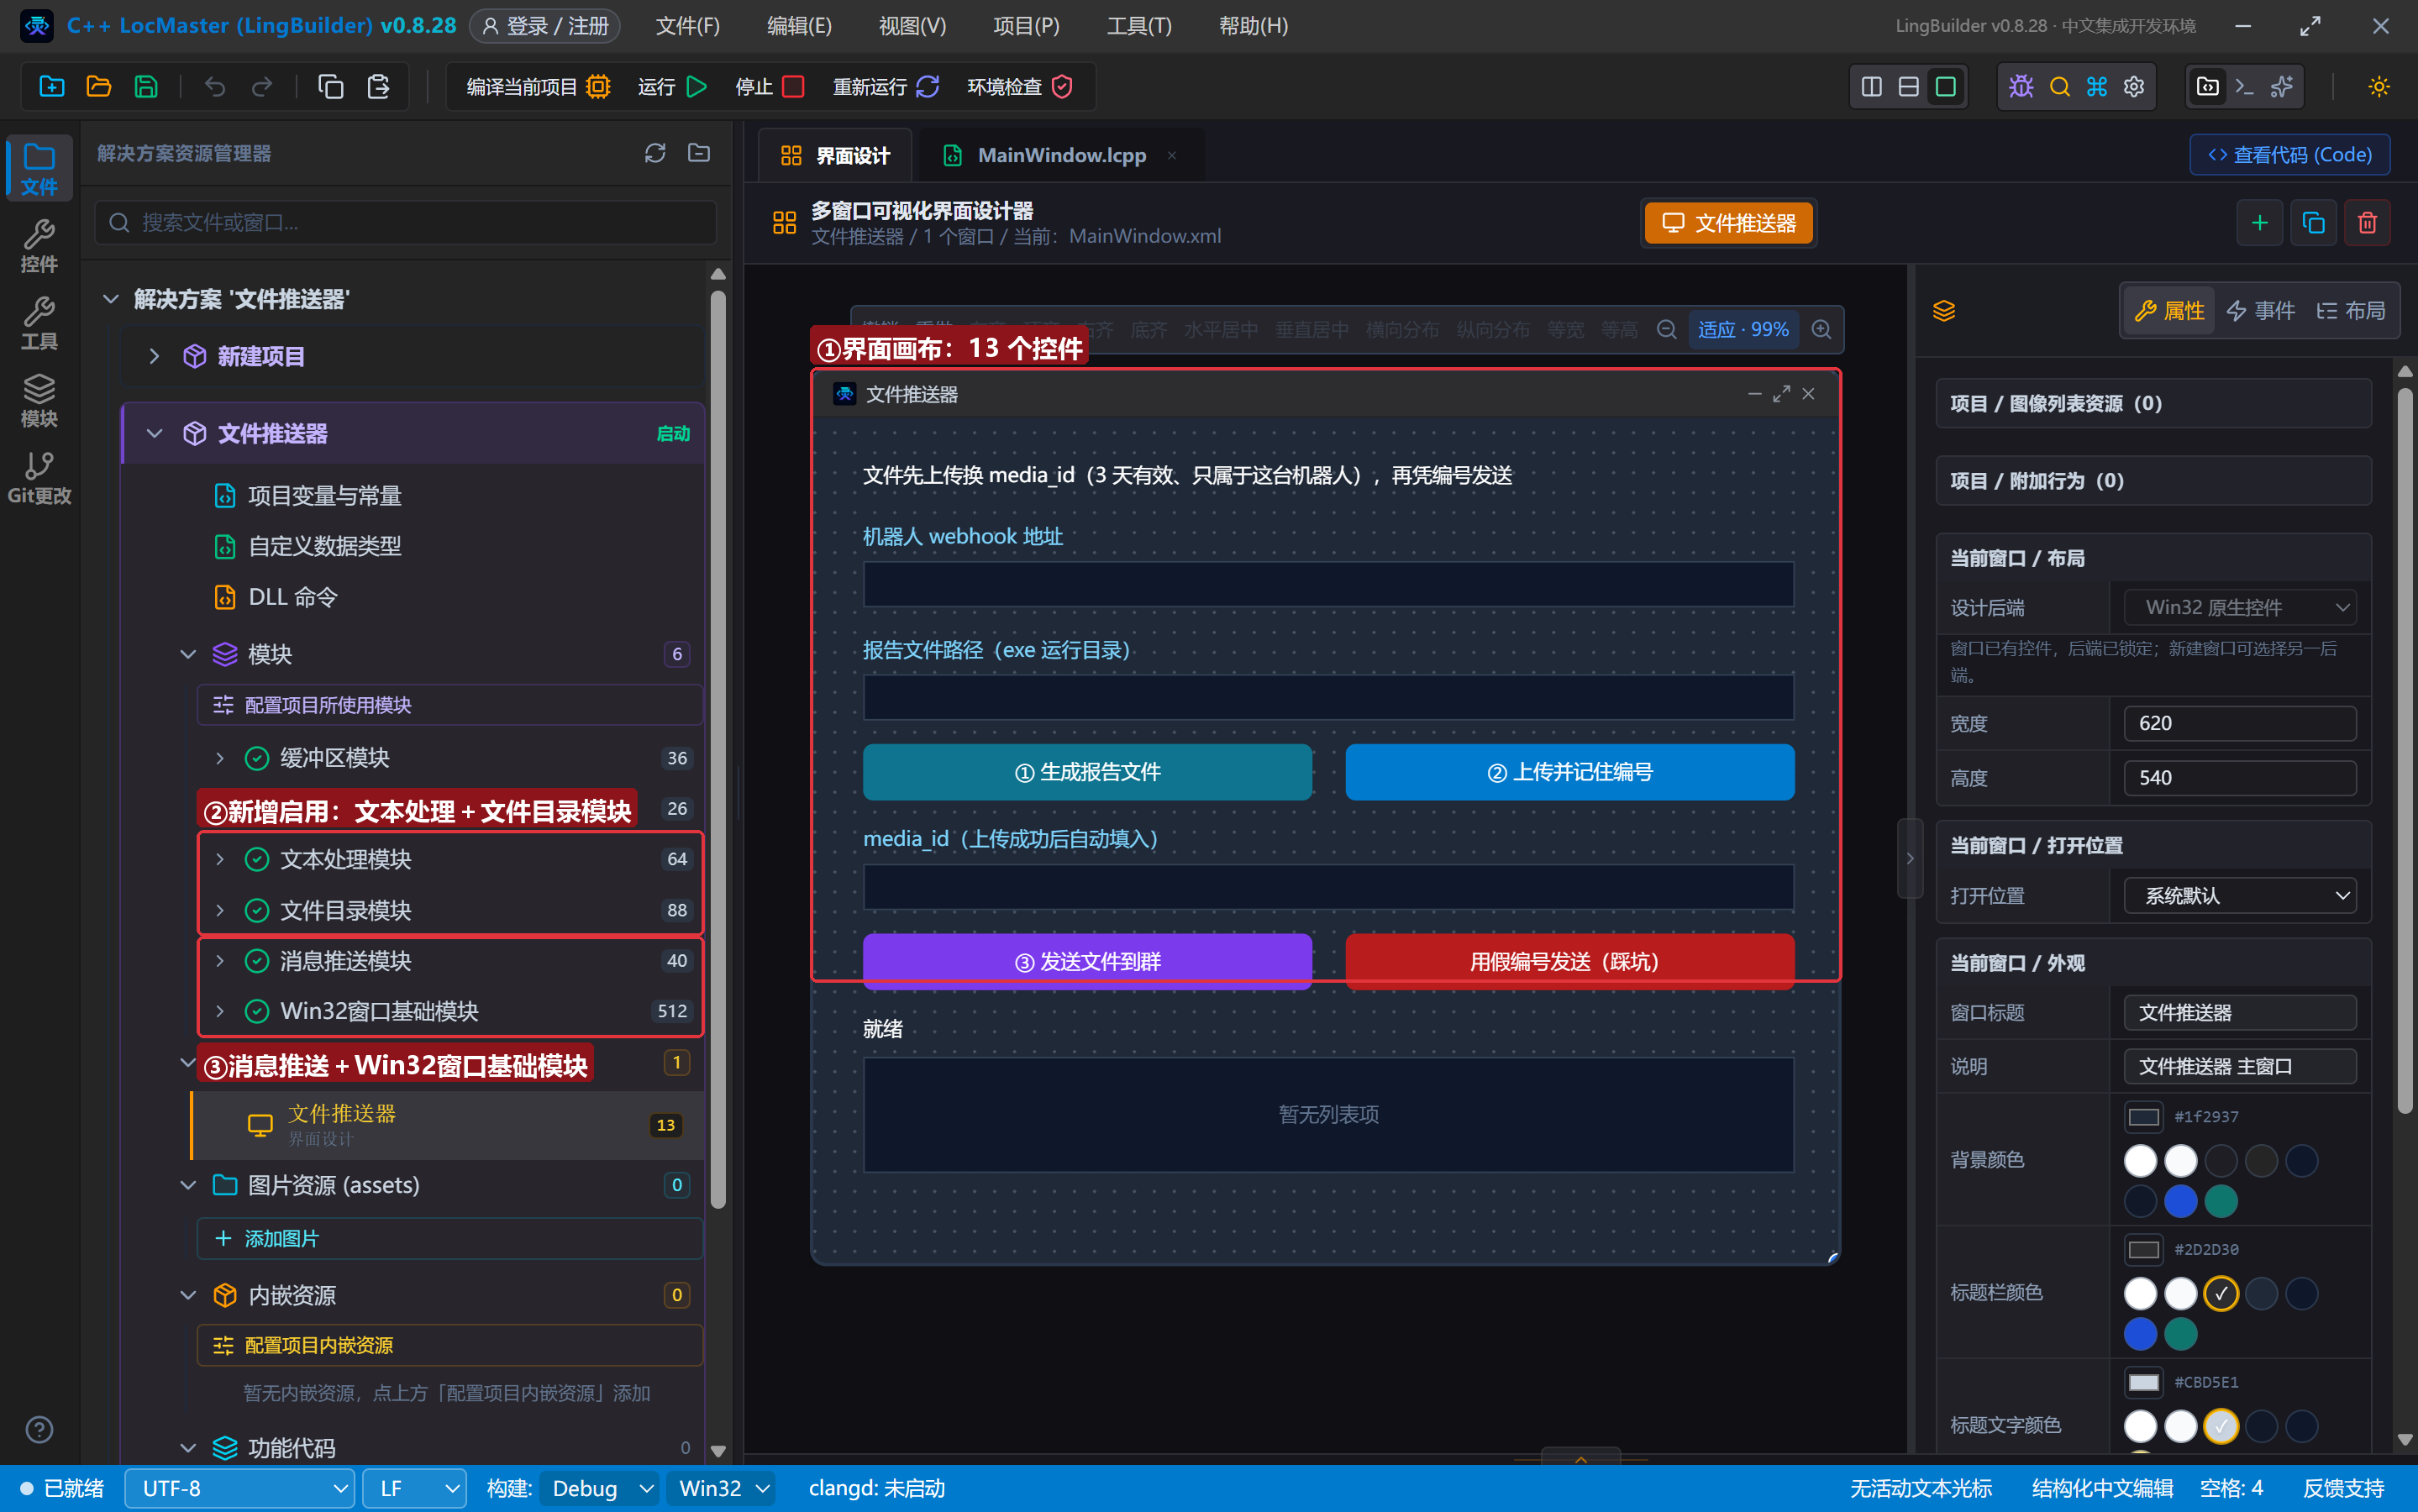The height and width of the screenshot is (1512, 2418).
Task: Click 编译当前项目 button
Action: 538,86
